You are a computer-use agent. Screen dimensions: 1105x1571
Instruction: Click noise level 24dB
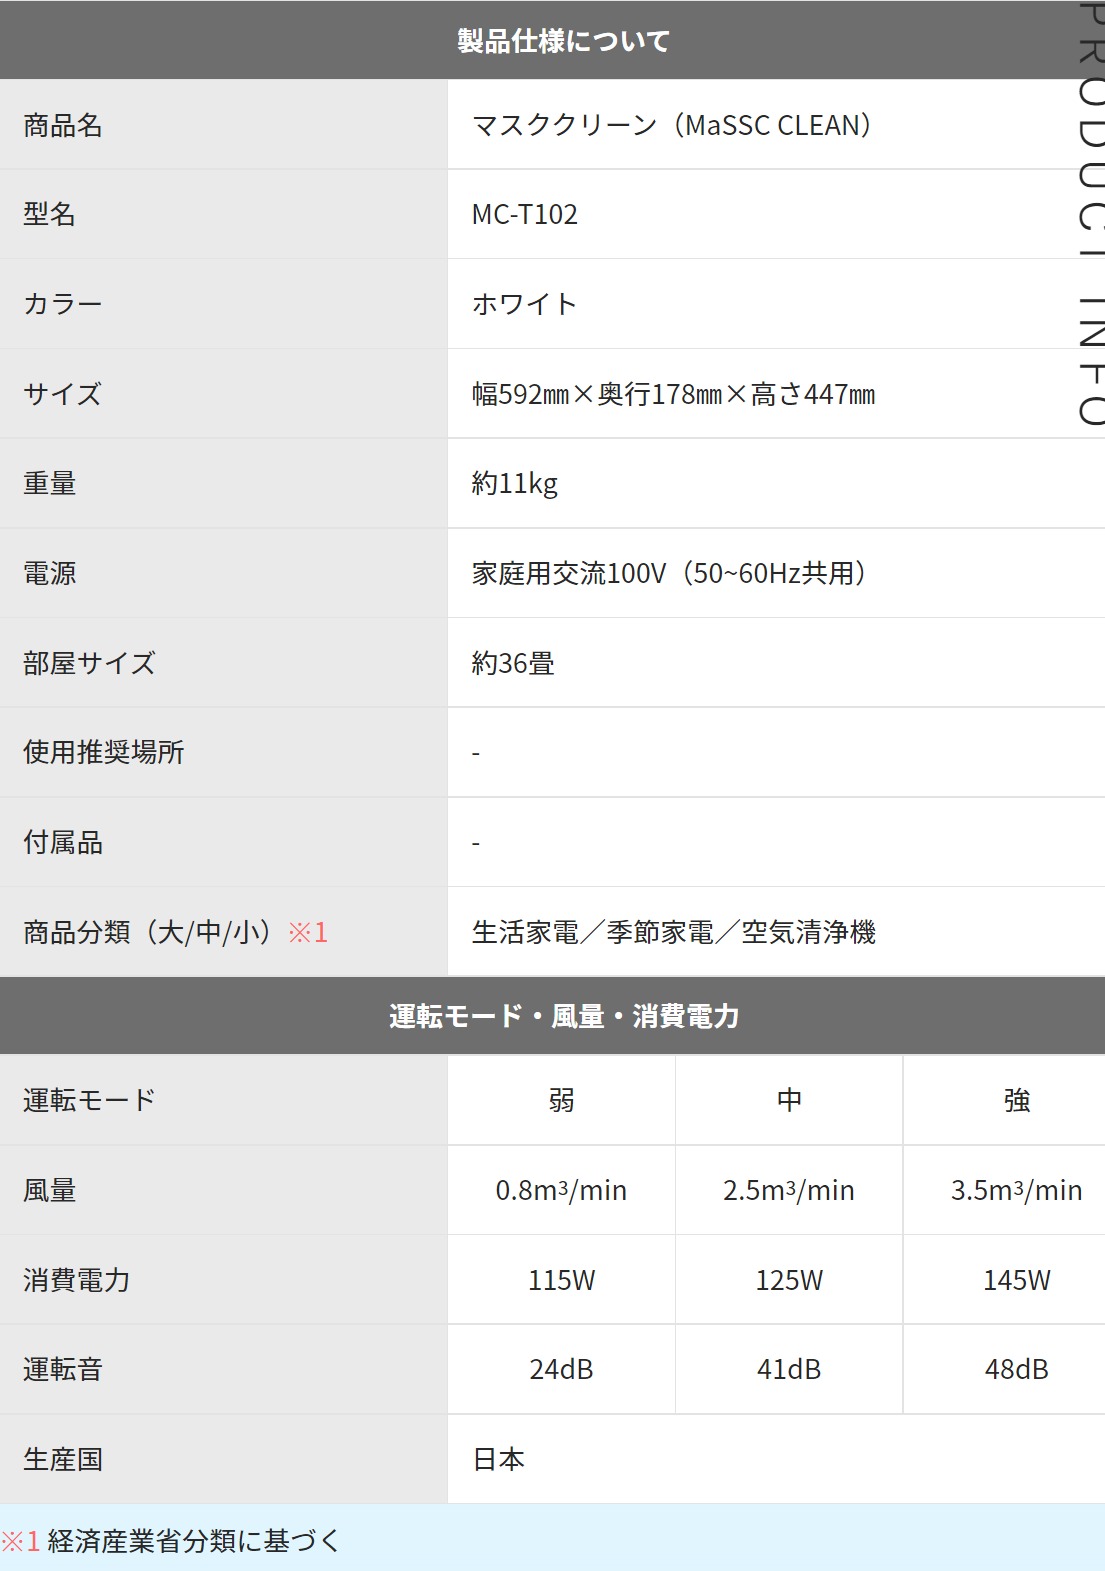(562, 1370)
